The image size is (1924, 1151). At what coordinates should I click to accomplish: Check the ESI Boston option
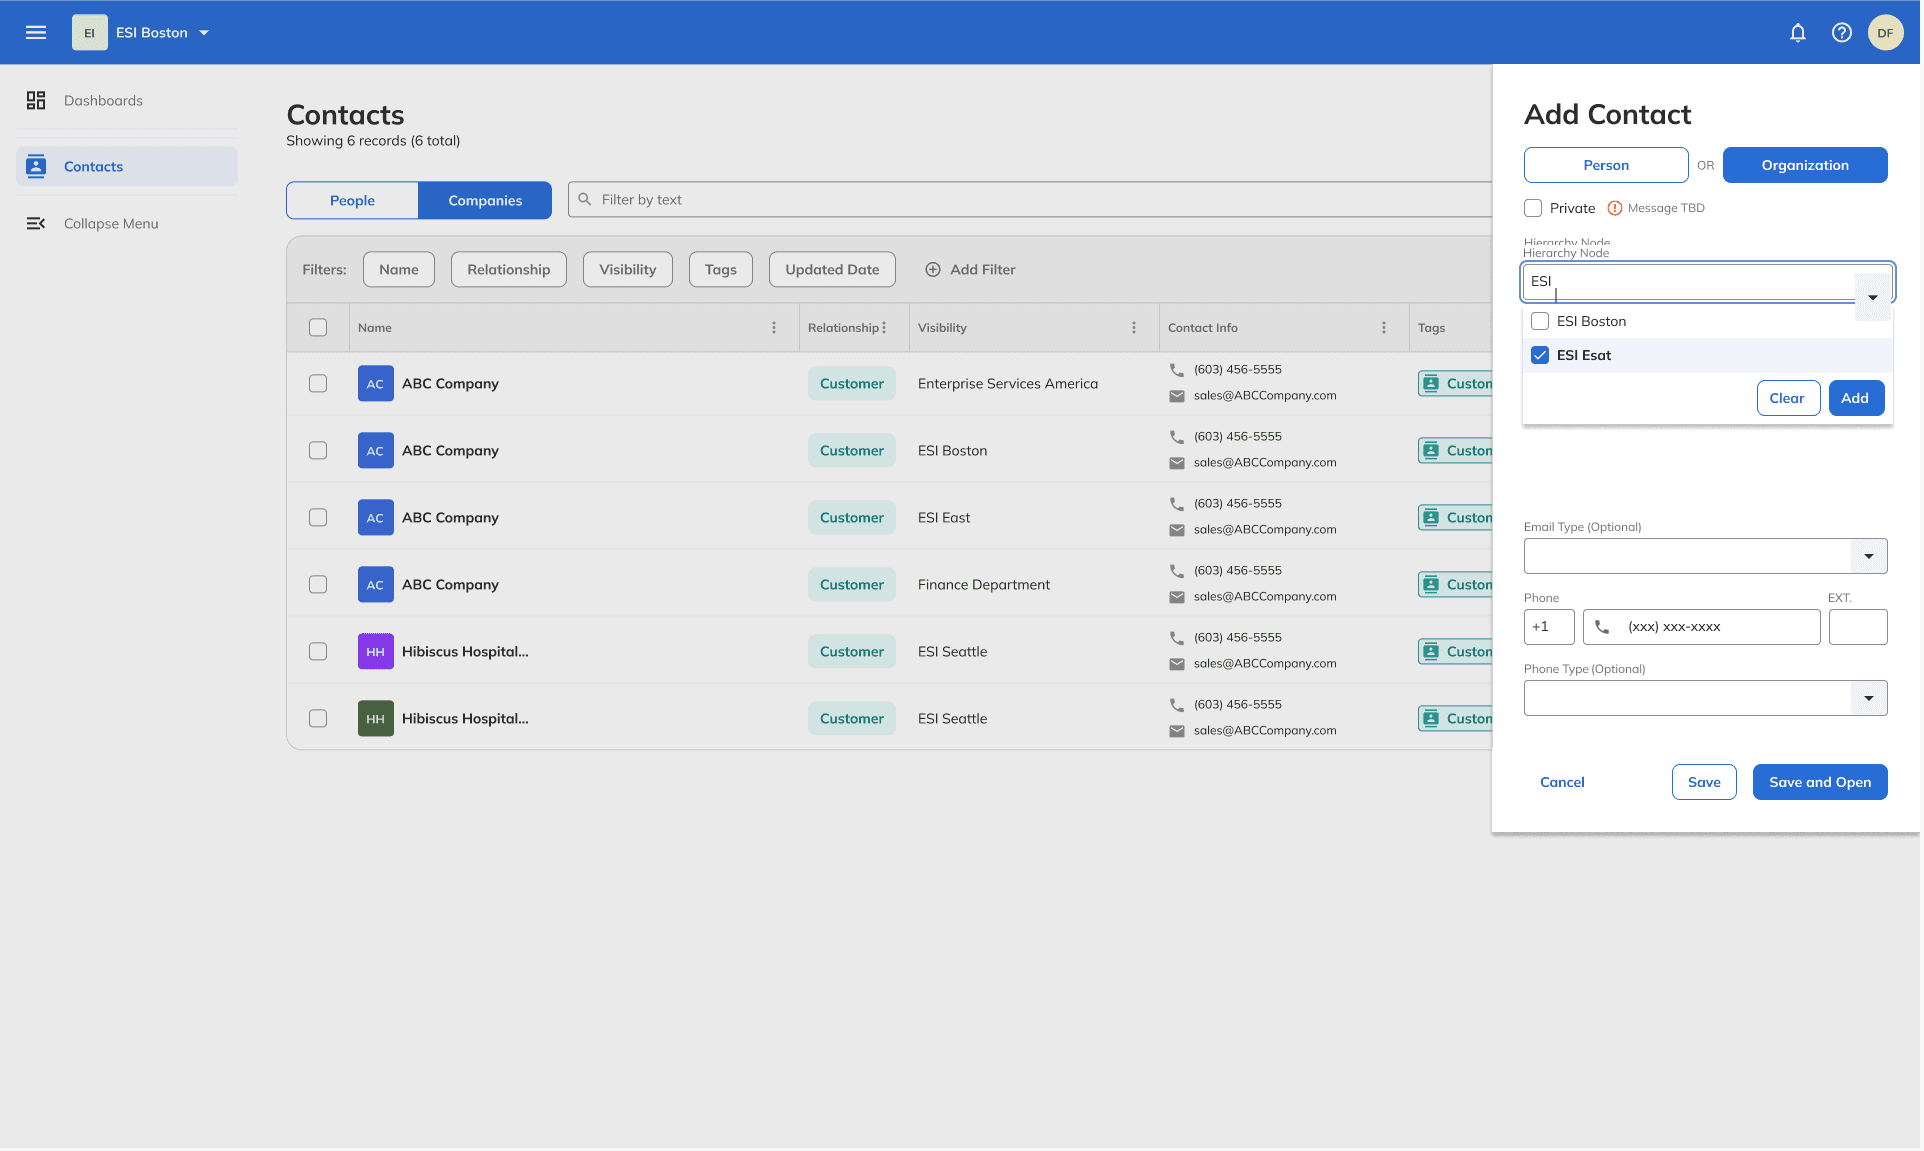1540,321
